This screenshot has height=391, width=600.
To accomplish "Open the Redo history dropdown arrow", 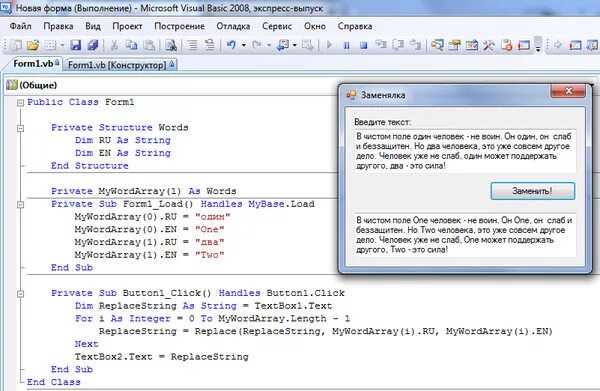I will click(269, 45).
